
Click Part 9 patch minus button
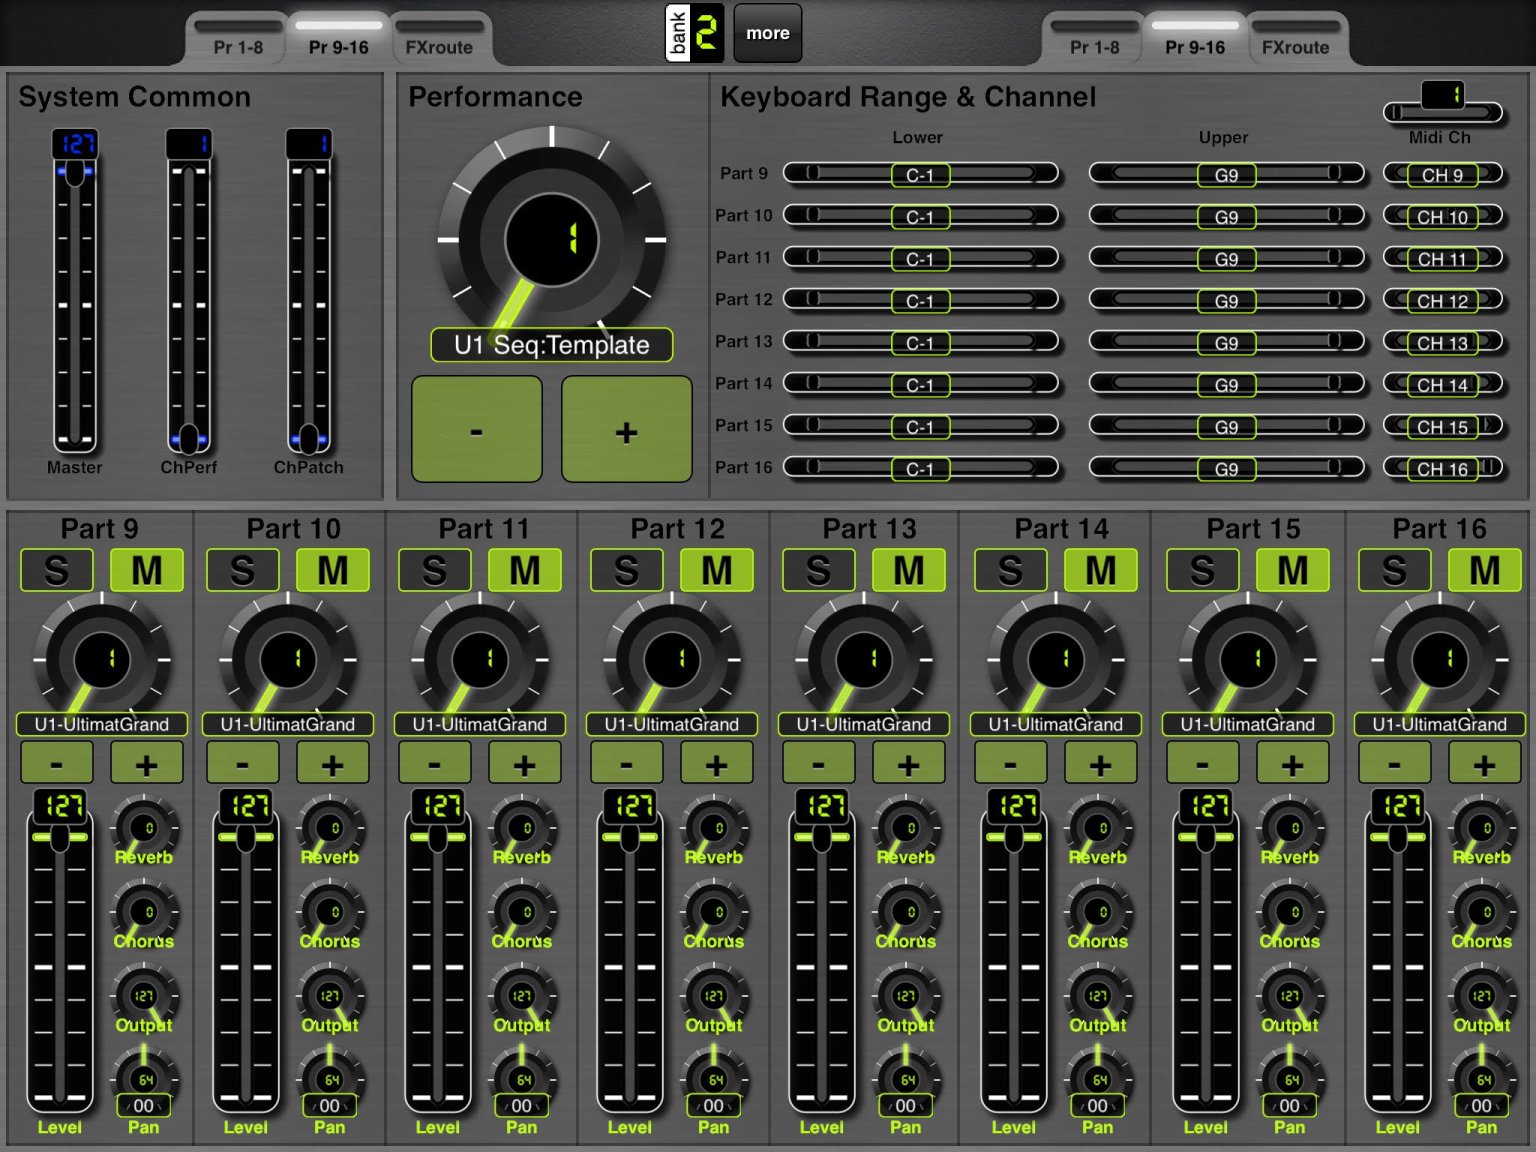click(57, 764)
